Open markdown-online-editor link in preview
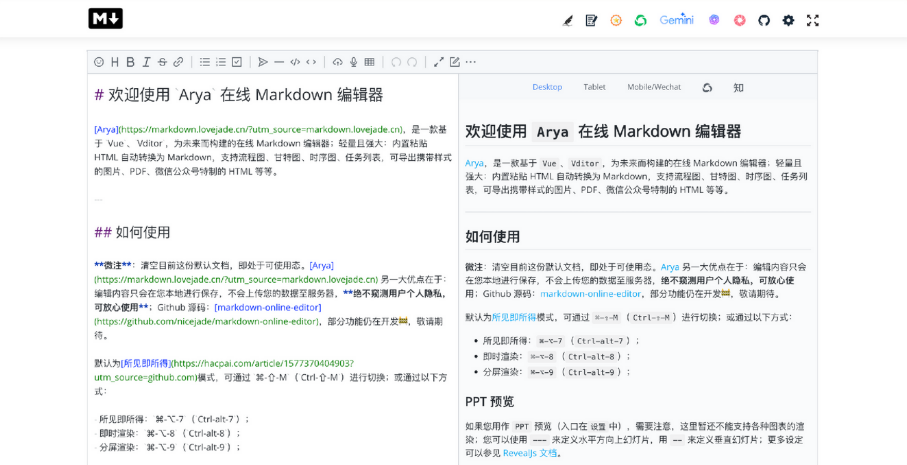Screen dimensions: 907x465 coord(591,293)
